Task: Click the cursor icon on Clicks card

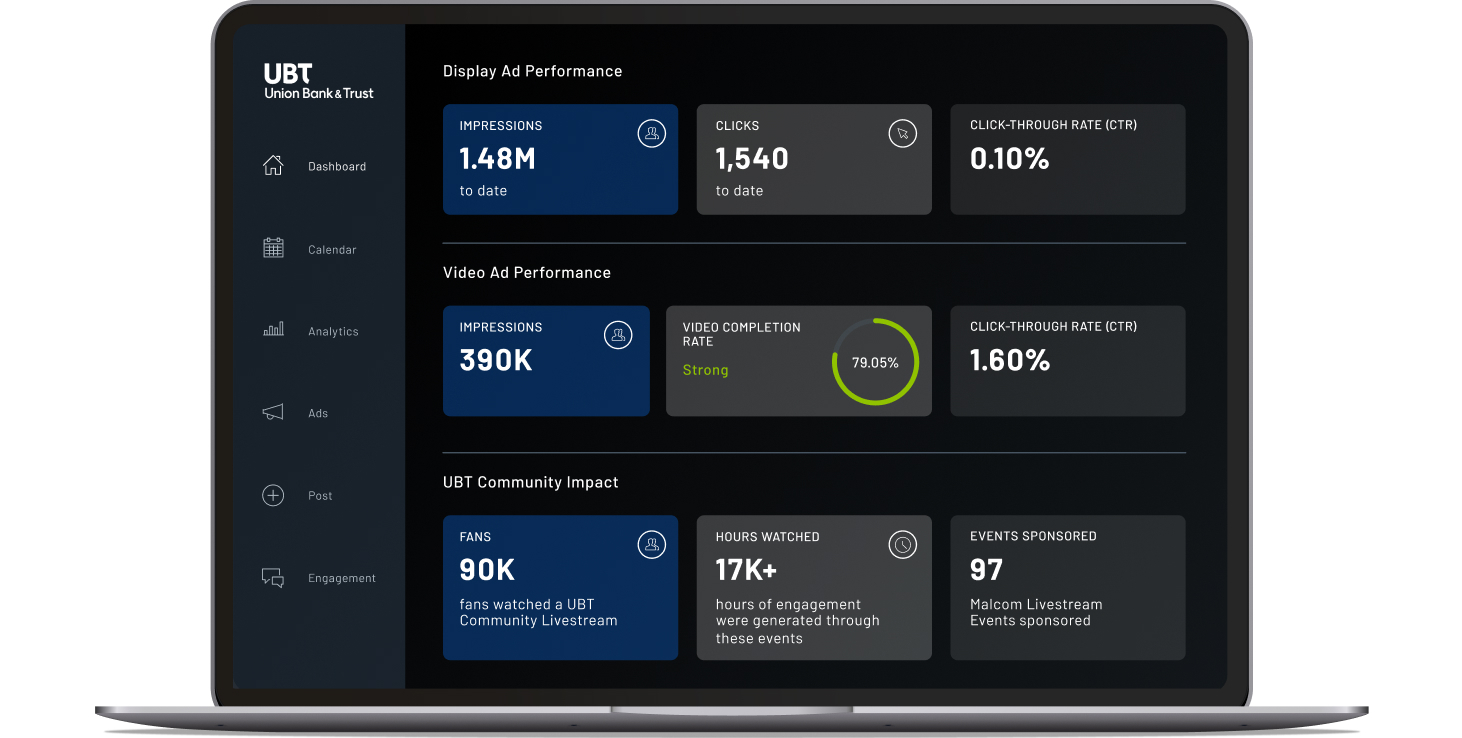Action: (902, 133)
